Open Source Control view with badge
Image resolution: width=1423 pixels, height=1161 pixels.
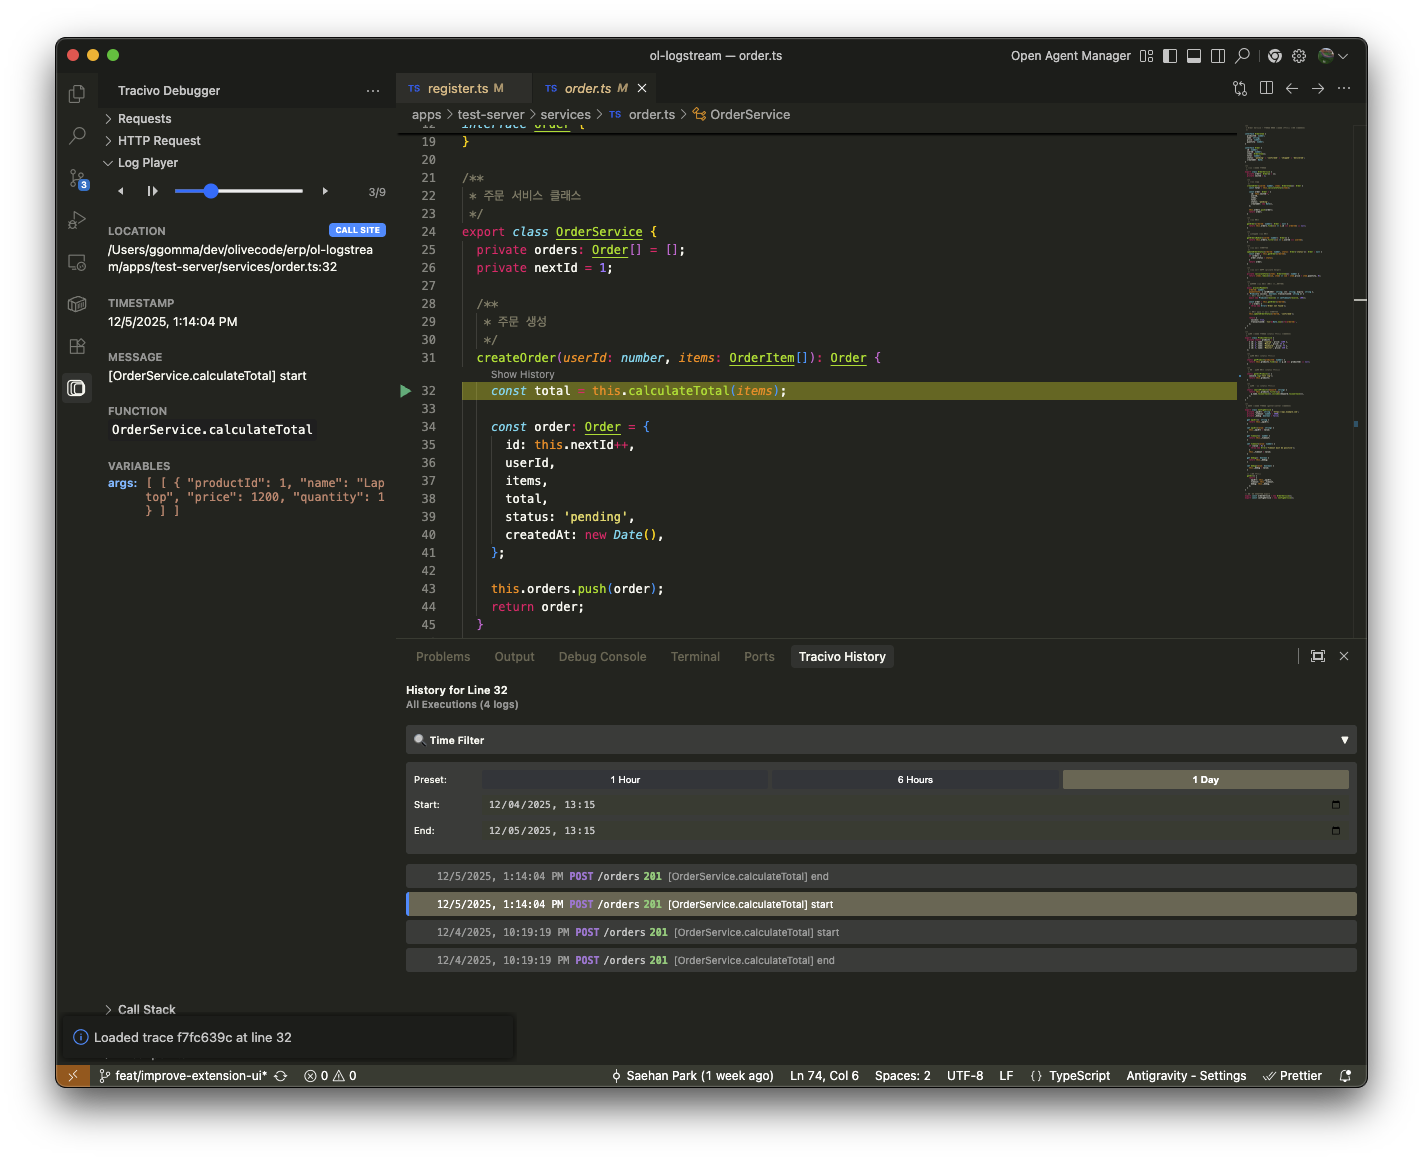[x=77, y=179]
